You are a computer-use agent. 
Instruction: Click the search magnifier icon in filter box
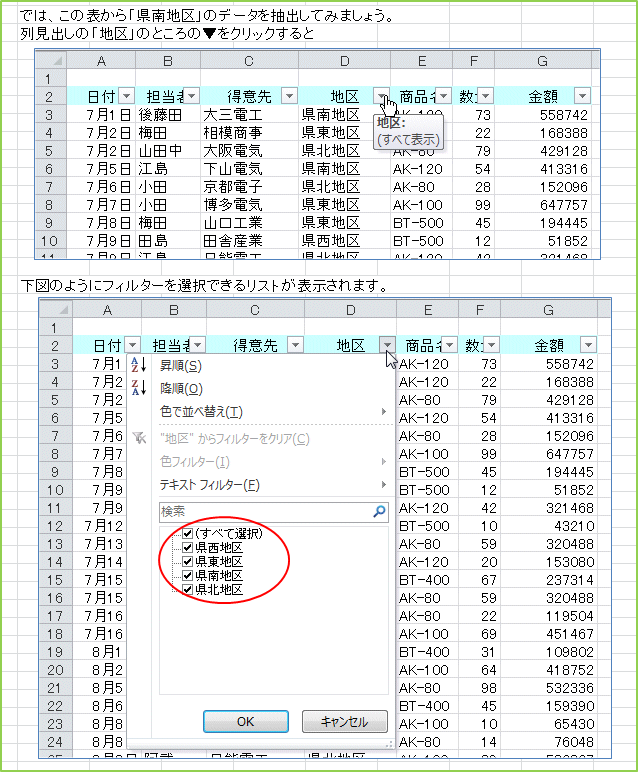coord(379,512)
